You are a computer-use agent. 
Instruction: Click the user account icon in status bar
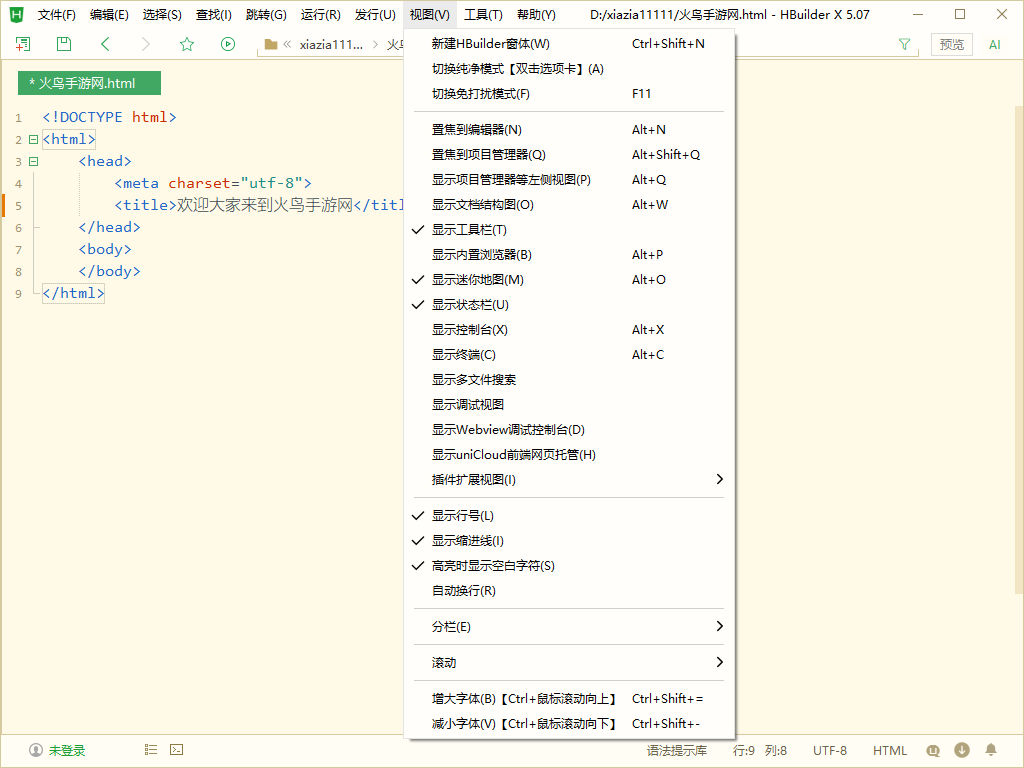36,750
